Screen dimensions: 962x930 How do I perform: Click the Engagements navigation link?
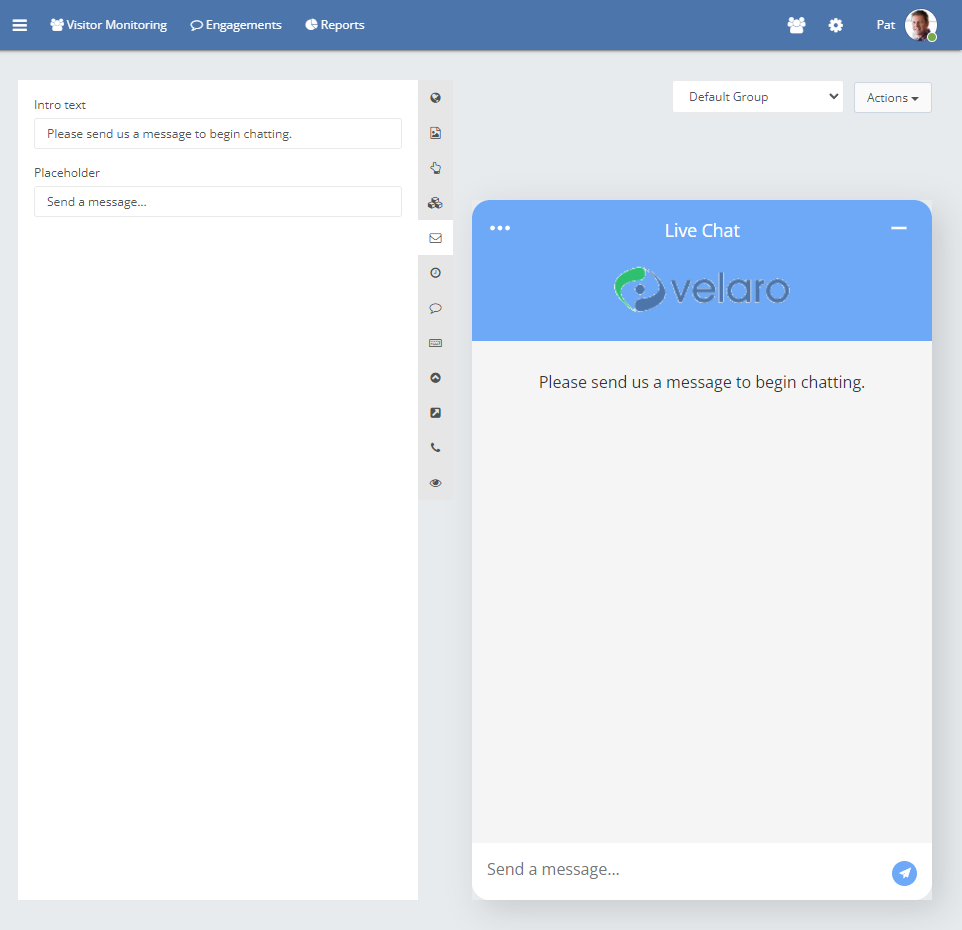click(236, 25)
